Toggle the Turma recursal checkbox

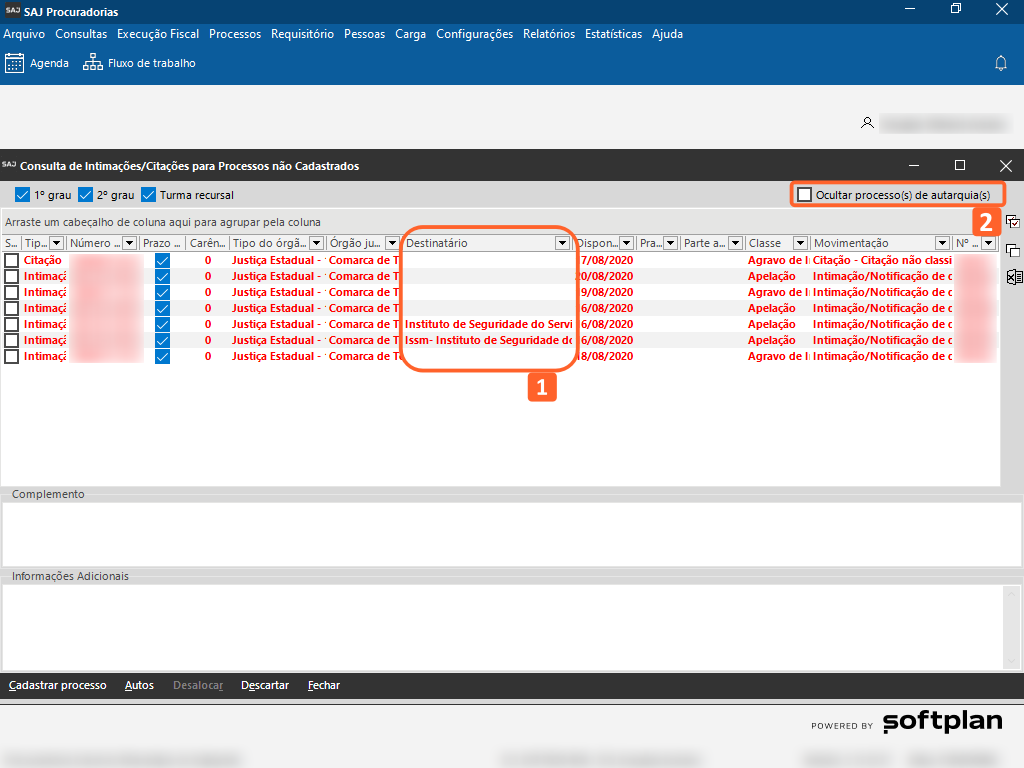pyautogui.click(x=149, y=195)
